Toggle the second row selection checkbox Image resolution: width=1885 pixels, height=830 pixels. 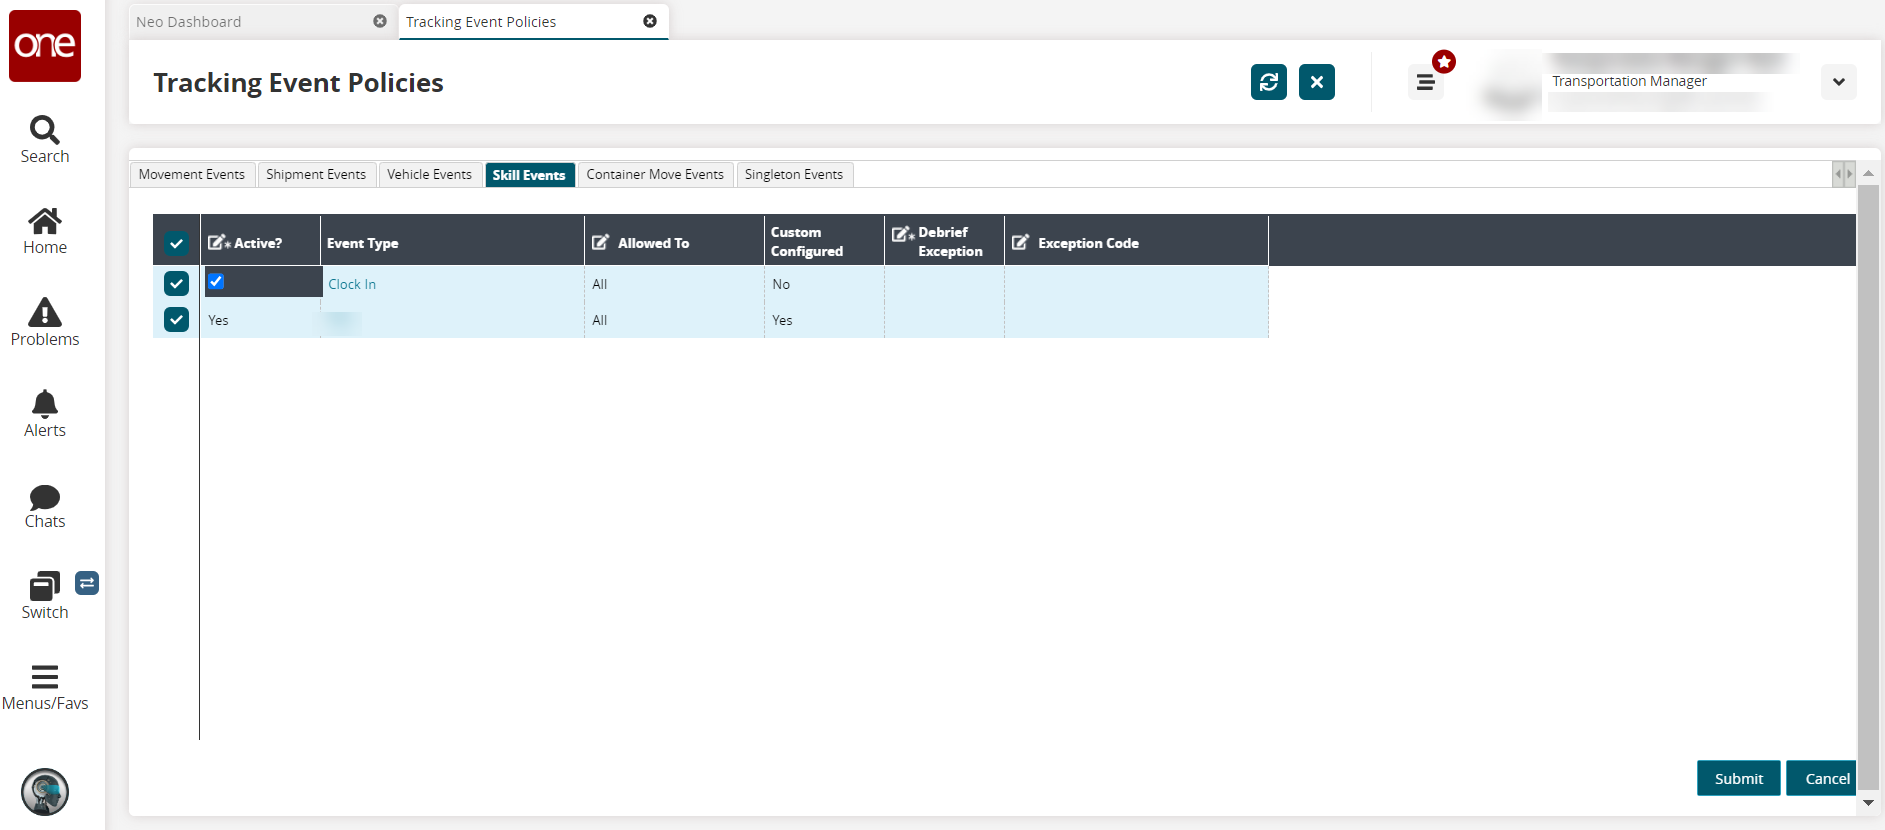click(x=176, y=319)
